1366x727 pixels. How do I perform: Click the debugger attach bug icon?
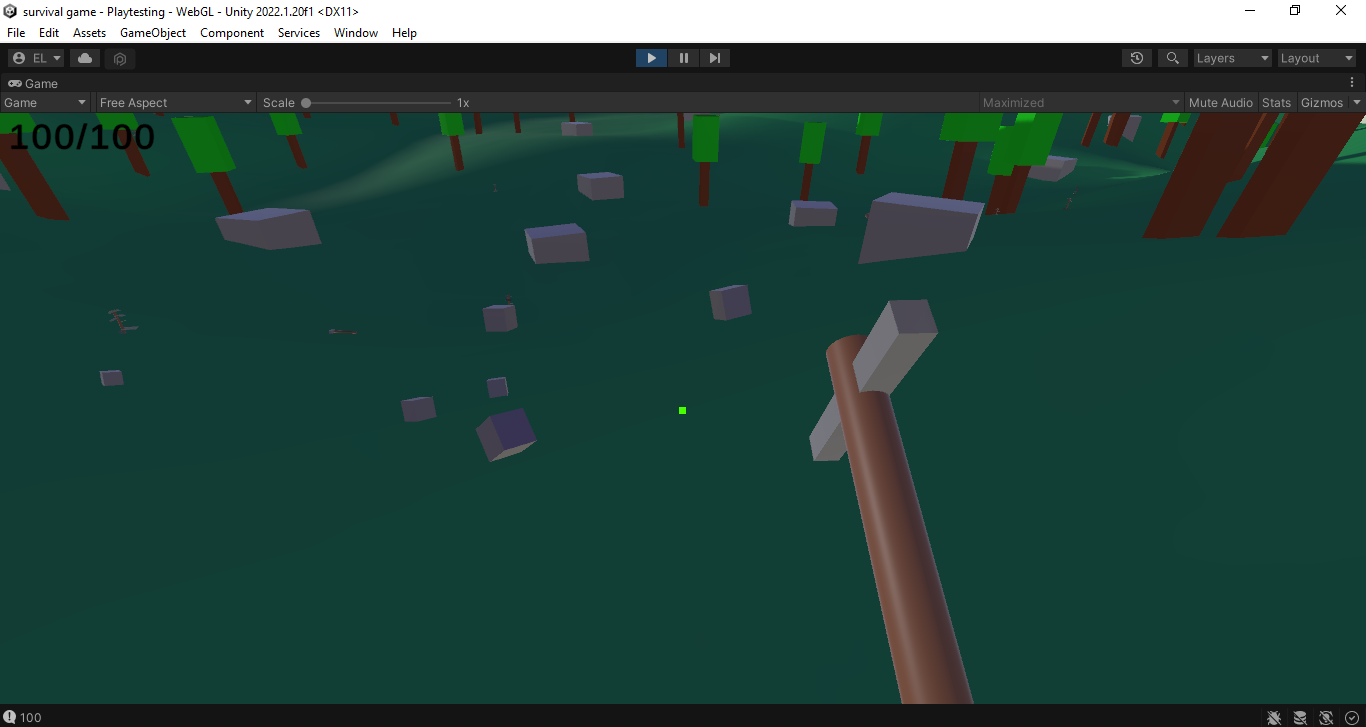1274,717
